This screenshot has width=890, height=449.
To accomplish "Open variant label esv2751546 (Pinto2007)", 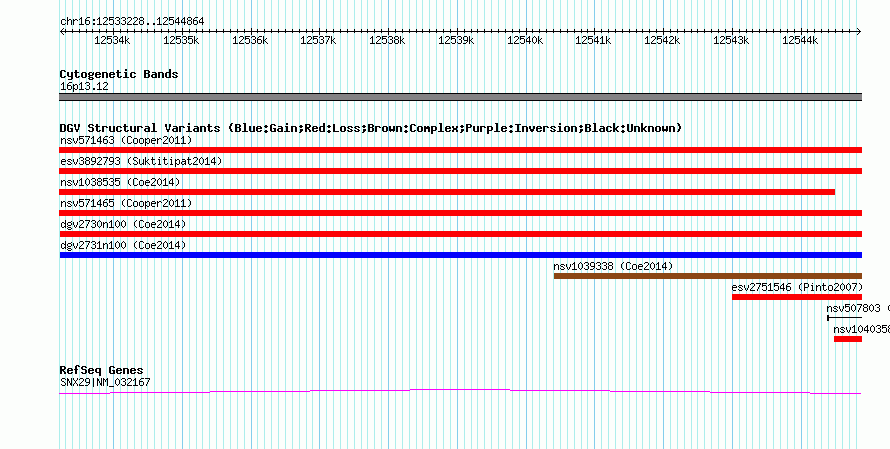I will click(797, 287).
